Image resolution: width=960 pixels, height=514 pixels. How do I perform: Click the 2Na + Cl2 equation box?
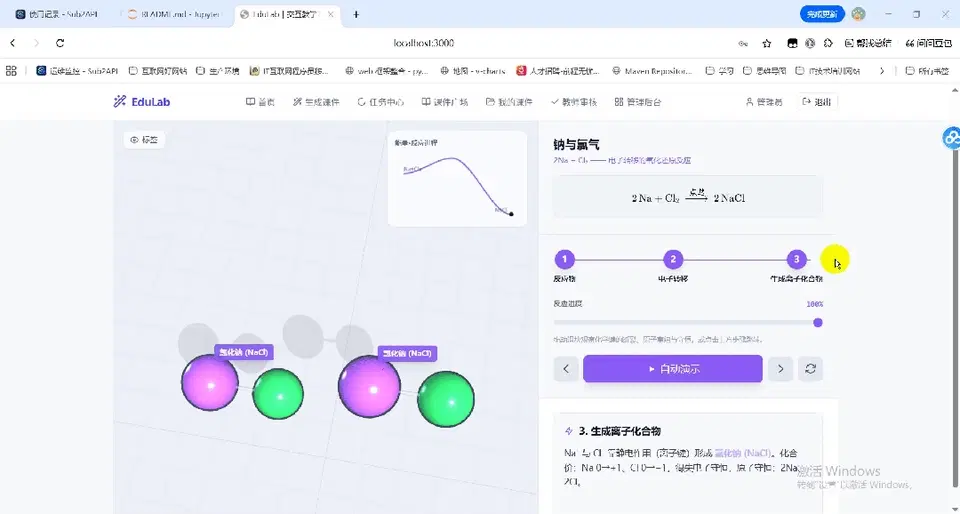(x=688, y=197)
